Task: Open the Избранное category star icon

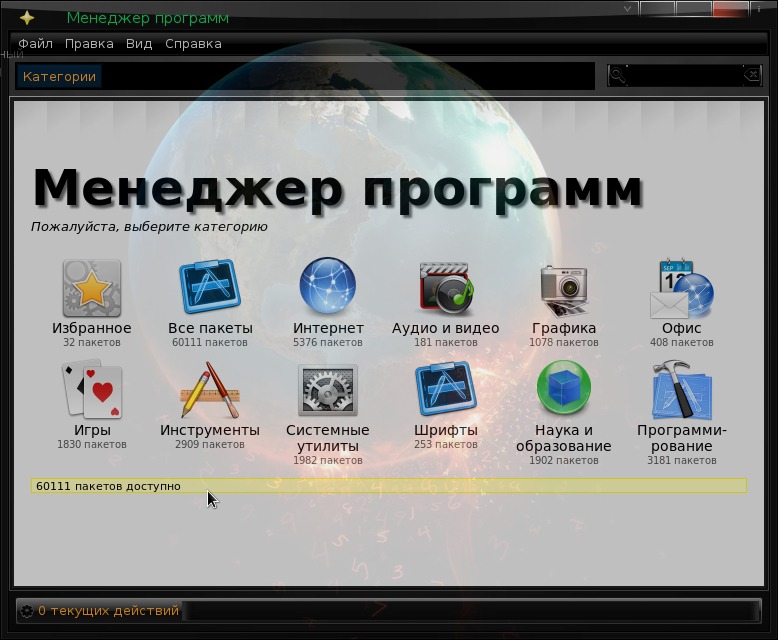Action: click(92, 288)
